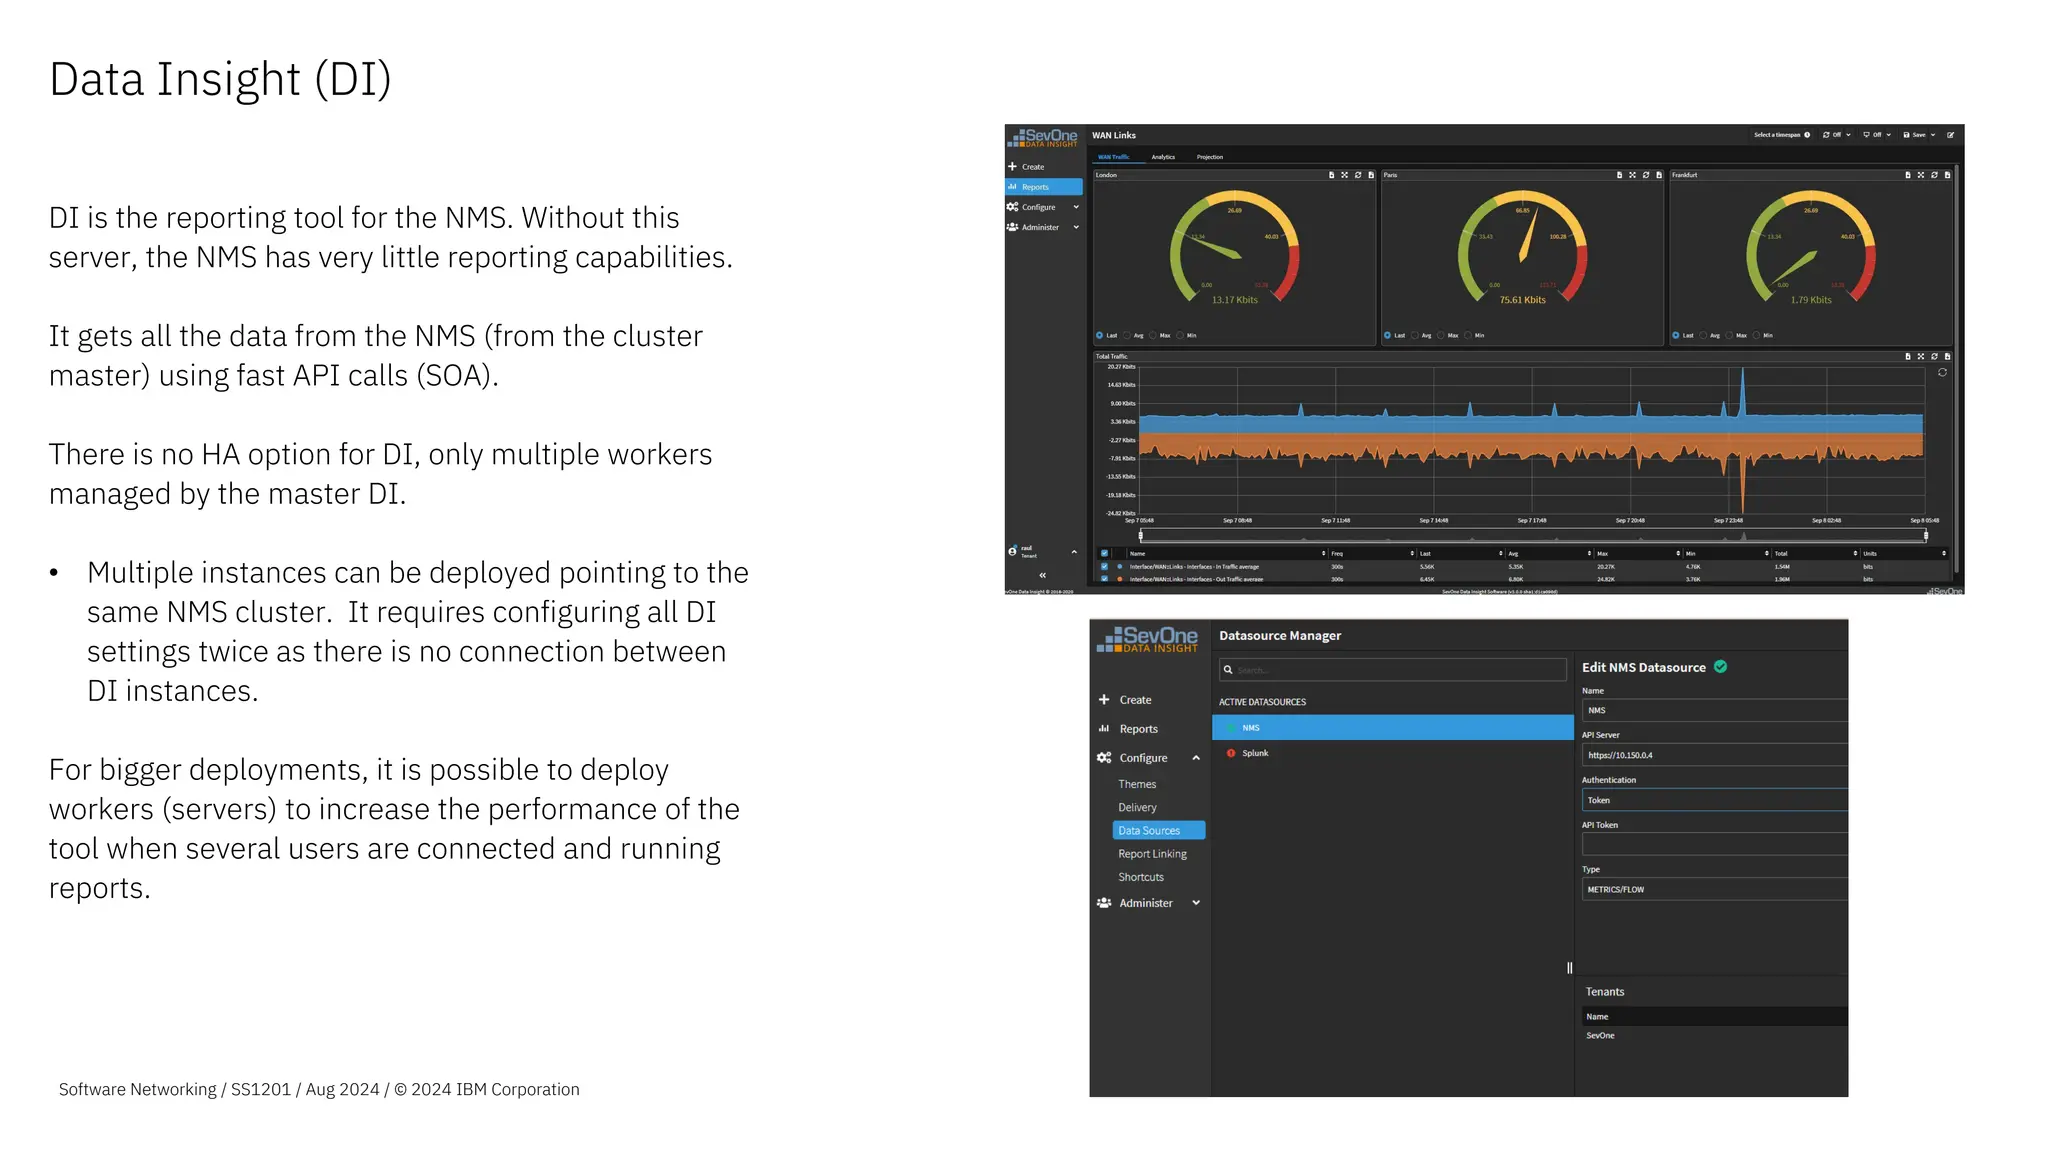This screenshot has height=1152, width=2048.
Task: Click the SevOne logo in WAN Links window
Action: (x=1042, y=137)
